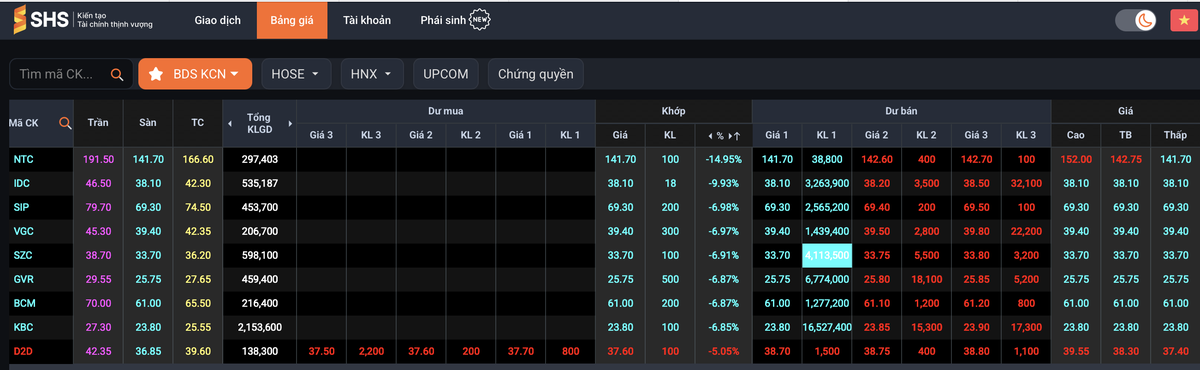This screenshot has height=370, width=1200.
Task: Click the 3,263,900 sell volume for IDC
Action: coord(826,183)
